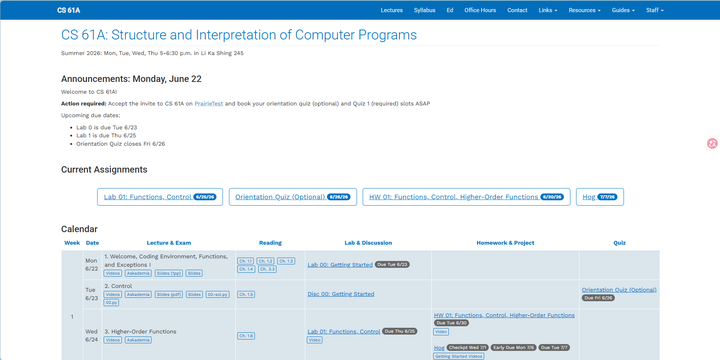
Task: Open the Links dropdown menu
Action: [x=548, y=10]
